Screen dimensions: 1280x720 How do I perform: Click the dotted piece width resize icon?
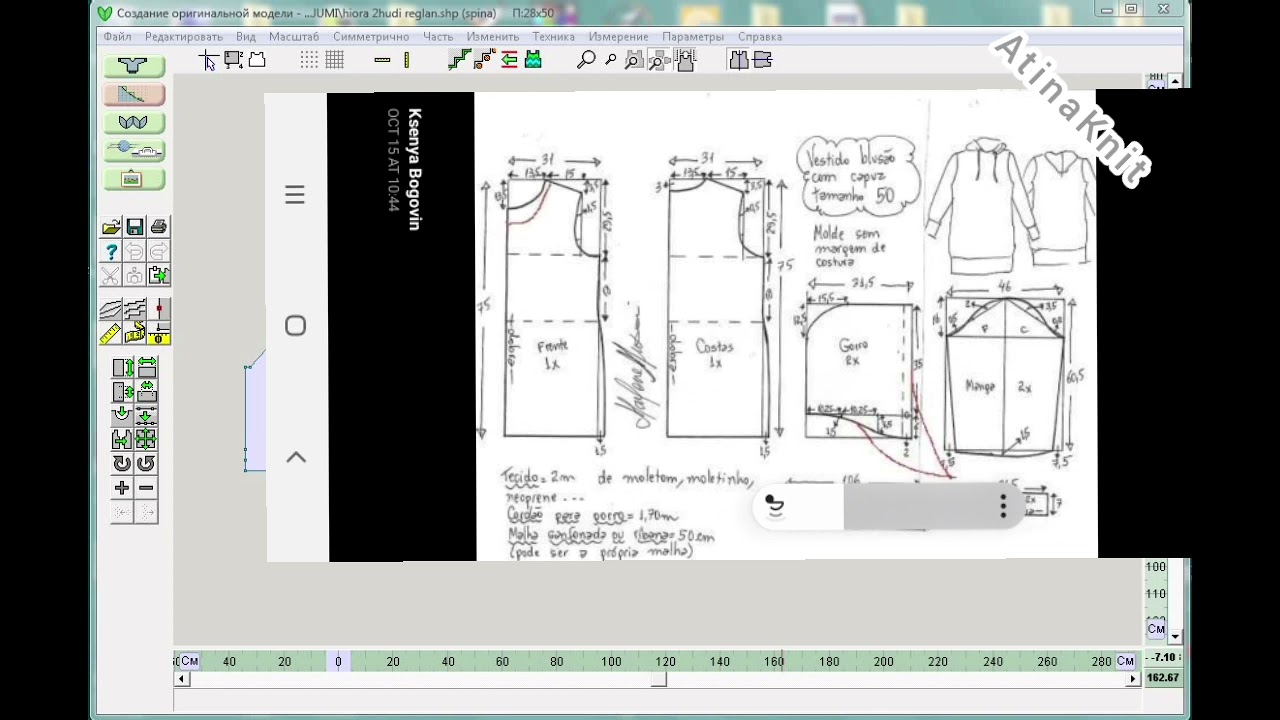pyautogui.click(x=146, y=392)
